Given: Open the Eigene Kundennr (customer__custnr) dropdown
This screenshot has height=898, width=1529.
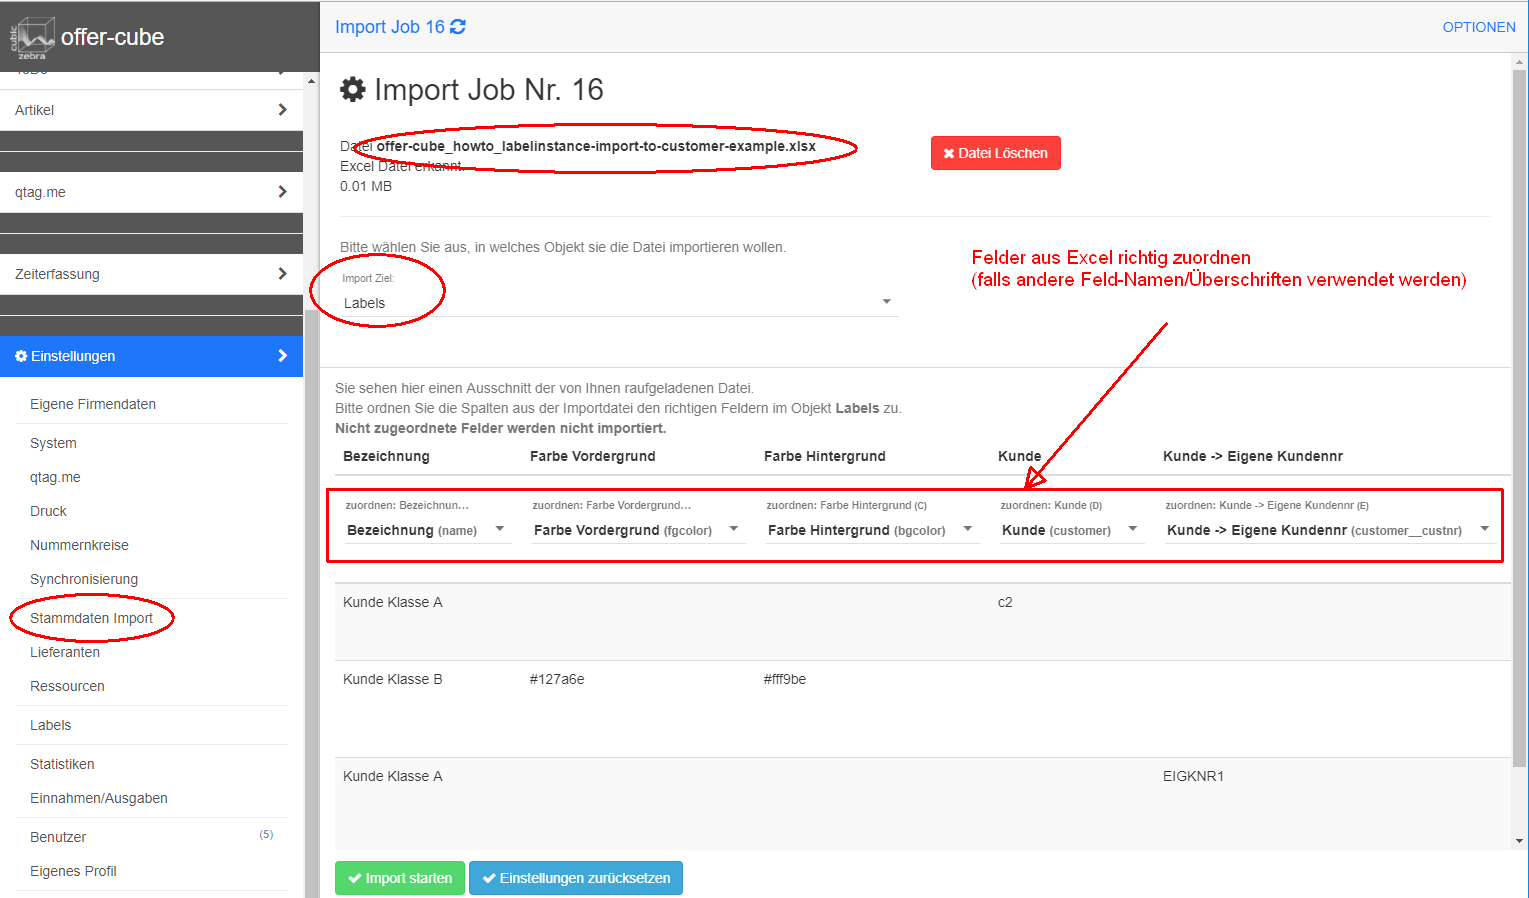Looking at the screenshot, I should [1330, 530].
